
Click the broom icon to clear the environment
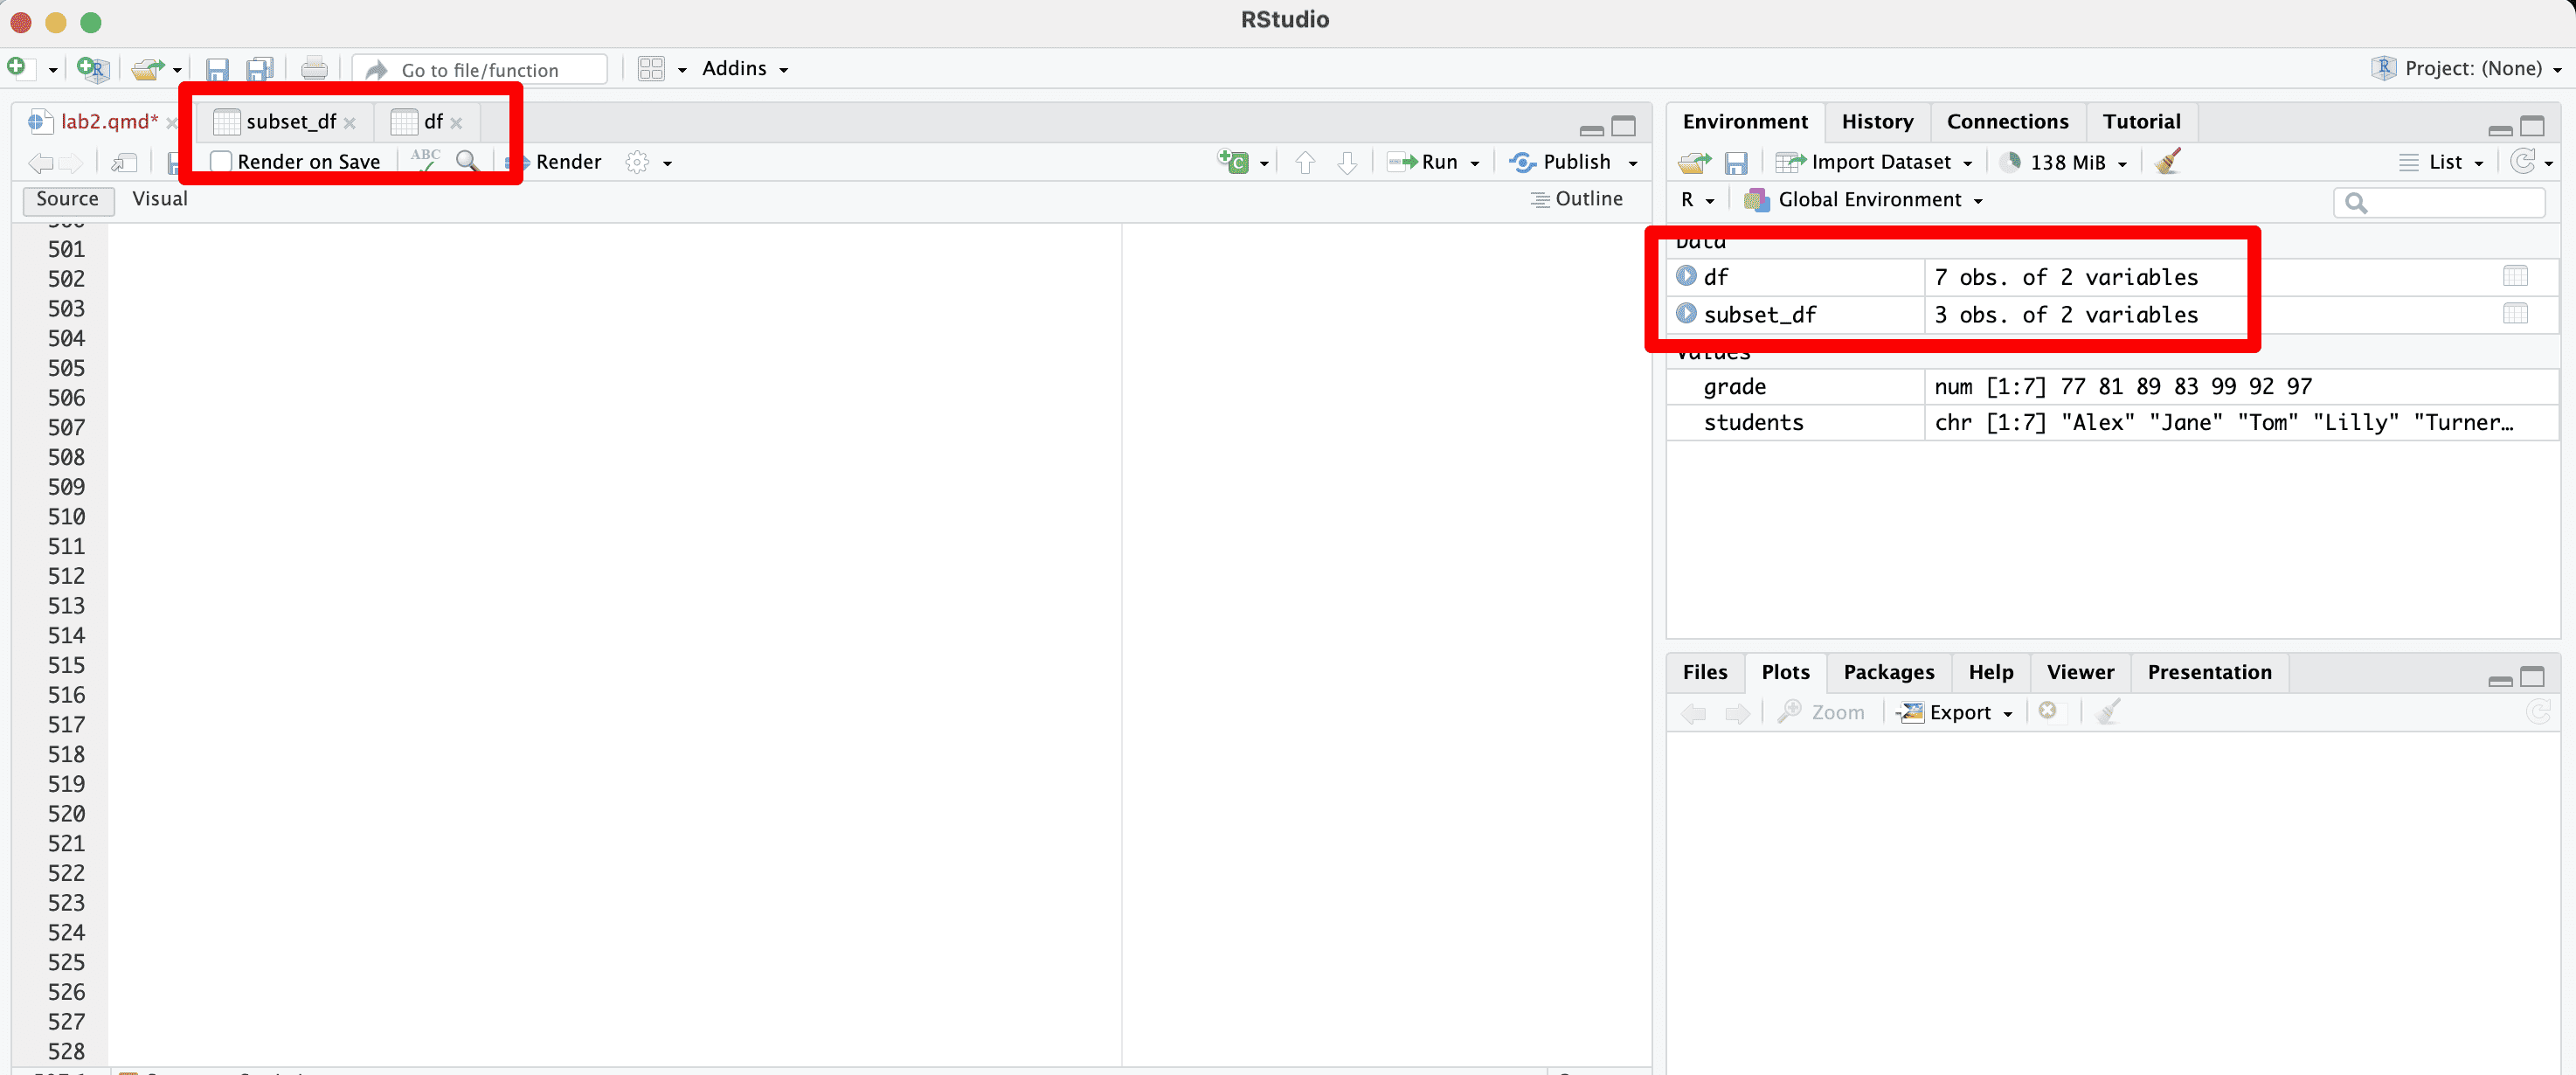2167,162
